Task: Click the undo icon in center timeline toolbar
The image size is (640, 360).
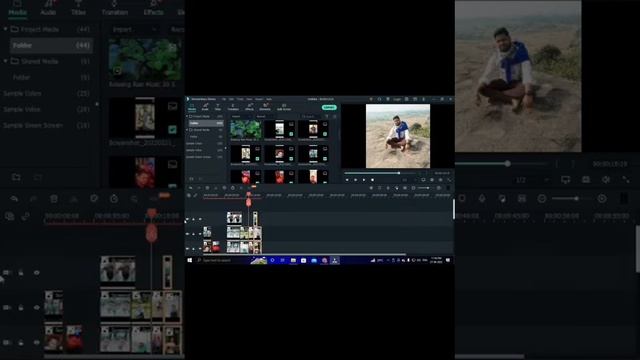Action: click(190, 188)
